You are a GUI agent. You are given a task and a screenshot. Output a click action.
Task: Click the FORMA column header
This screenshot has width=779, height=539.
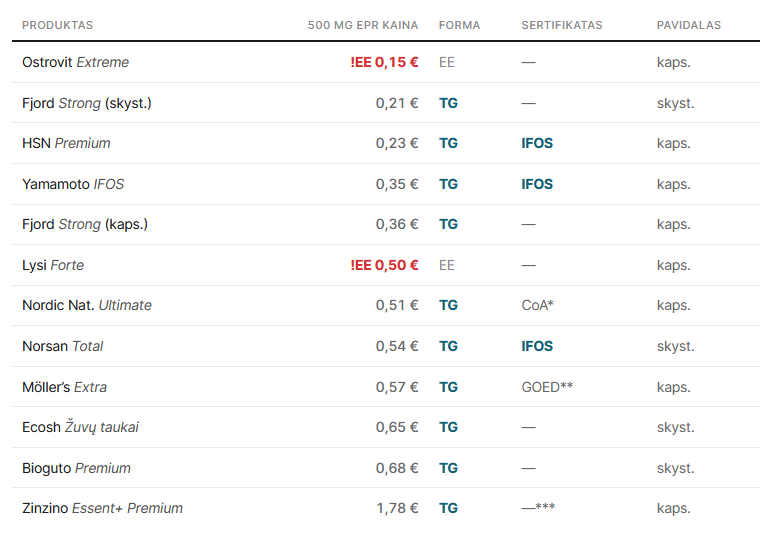tap(459, 25)
